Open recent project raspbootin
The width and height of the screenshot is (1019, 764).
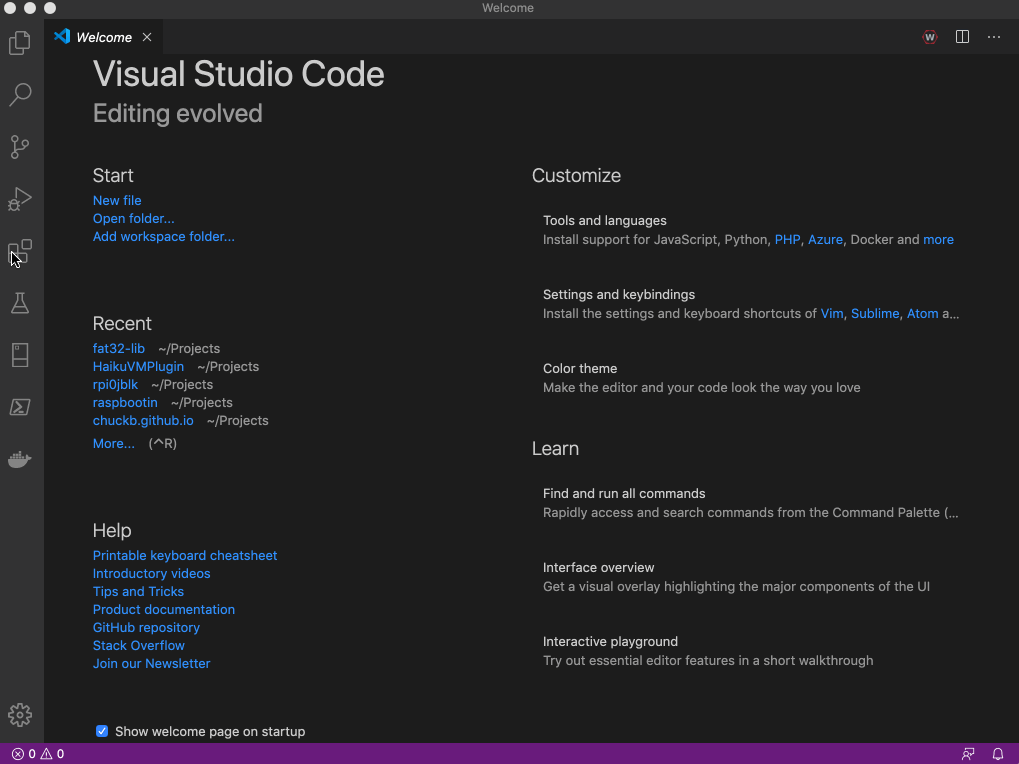point(125,403)
